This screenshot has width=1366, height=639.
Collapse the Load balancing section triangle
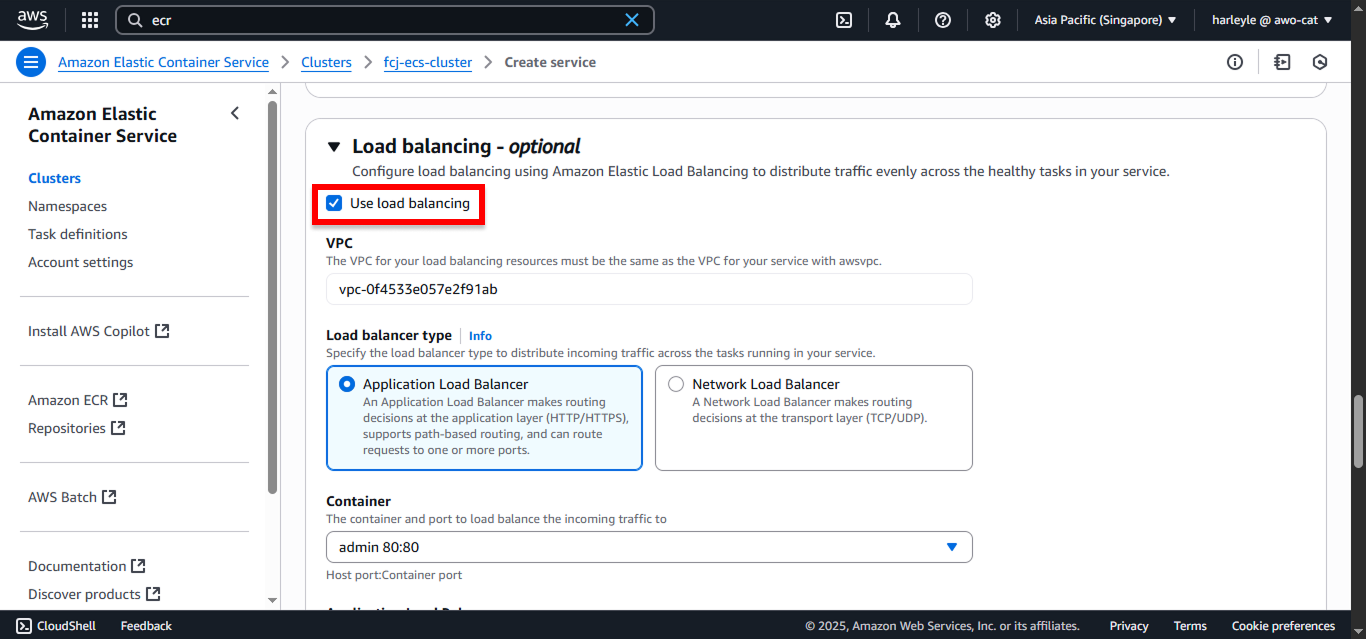pyautogui.click(x=334, y=147)
